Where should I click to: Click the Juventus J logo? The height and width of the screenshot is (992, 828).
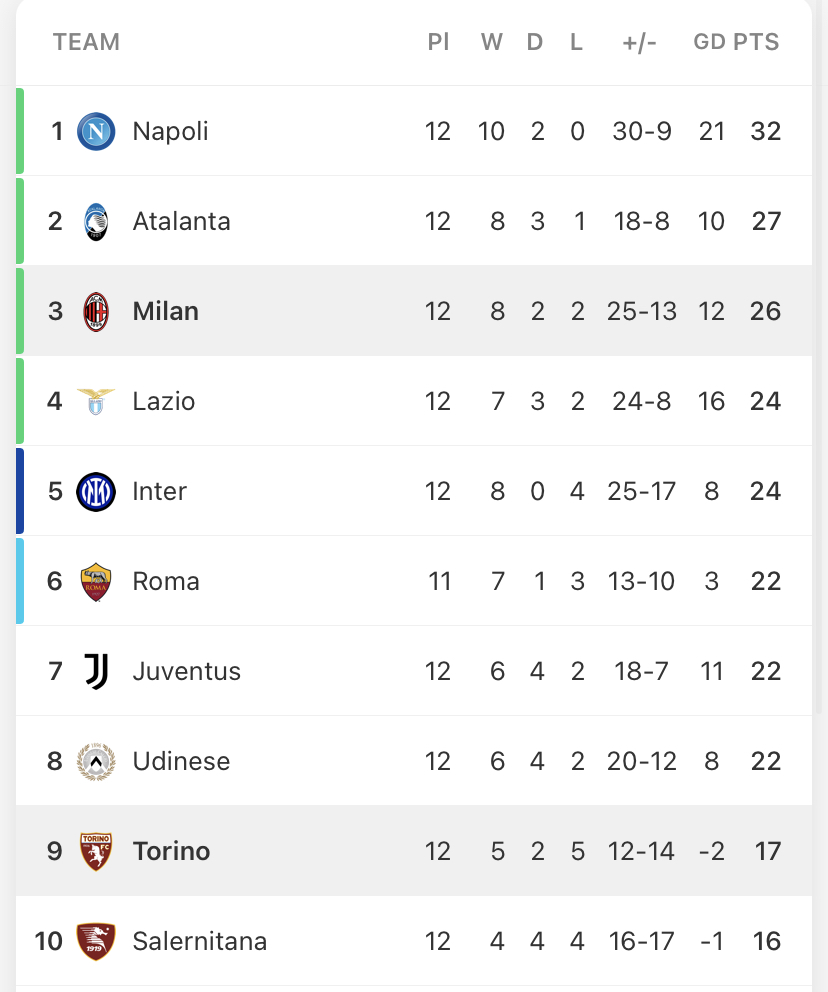click(x=97, y=671)
